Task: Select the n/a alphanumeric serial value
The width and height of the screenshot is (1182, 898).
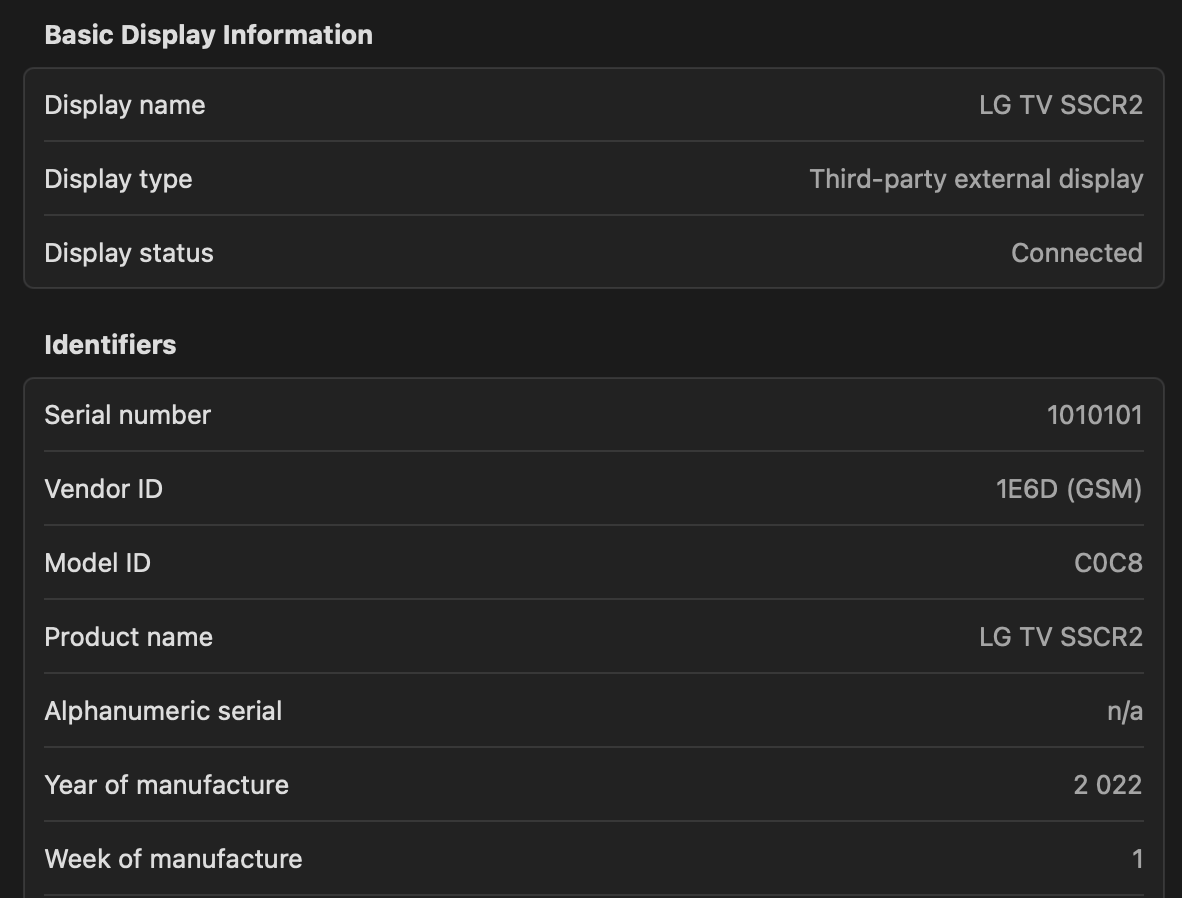Action: point(1124,711)
